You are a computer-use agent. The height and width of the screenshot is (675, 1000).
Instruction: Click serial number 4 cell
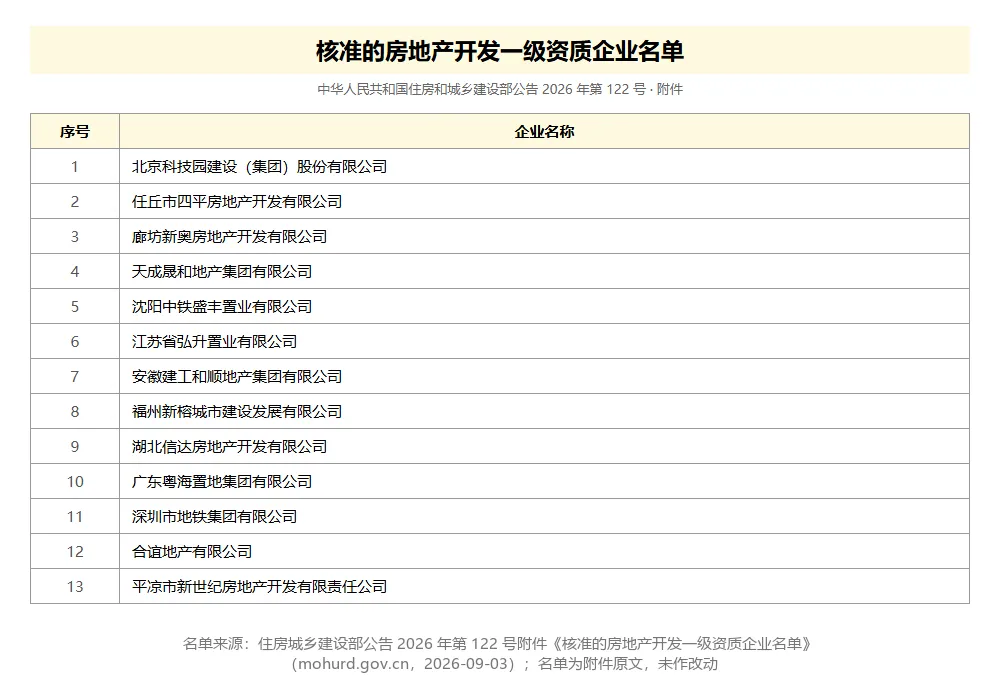[x=75, y=272]
